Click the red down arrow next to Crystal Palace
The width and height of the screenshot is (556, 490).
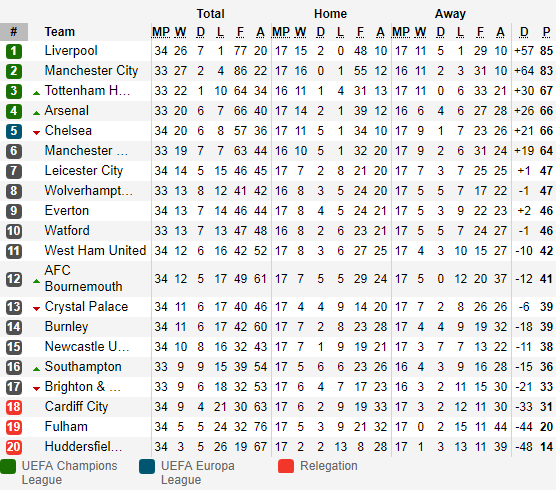tap(36, 309)
